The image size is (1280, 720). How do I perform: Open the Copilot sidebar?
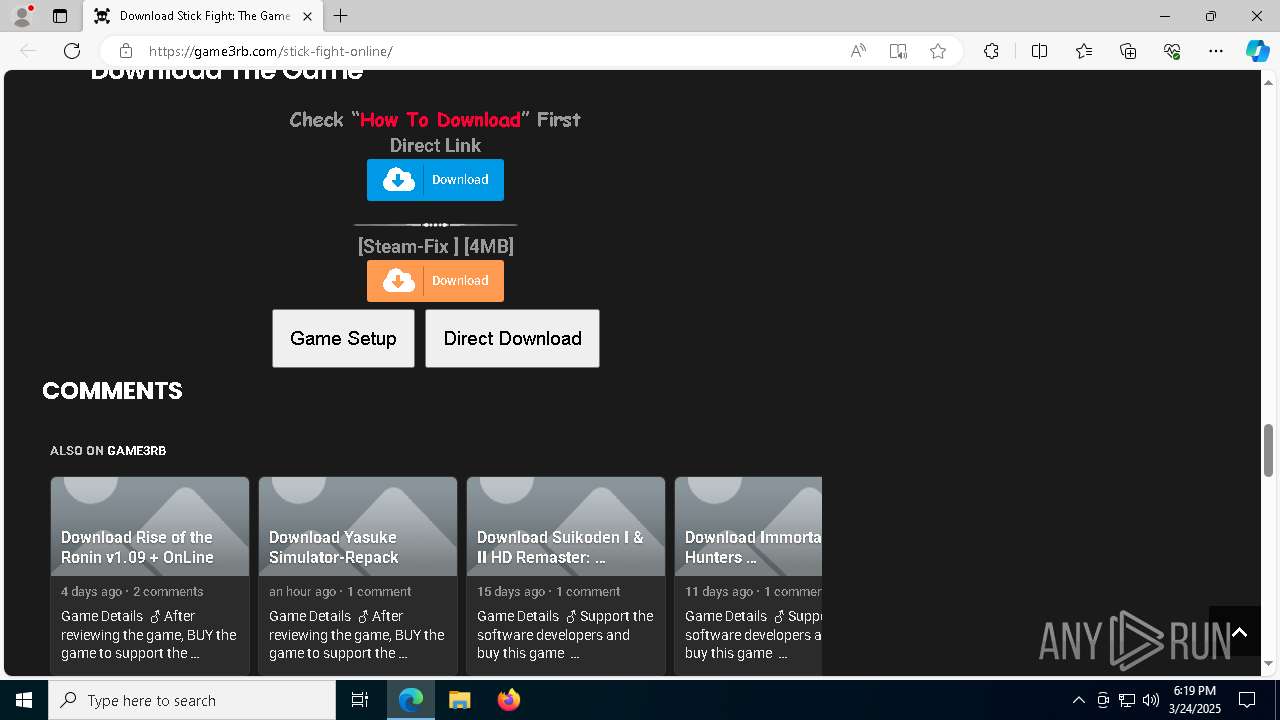[1257, 51]
